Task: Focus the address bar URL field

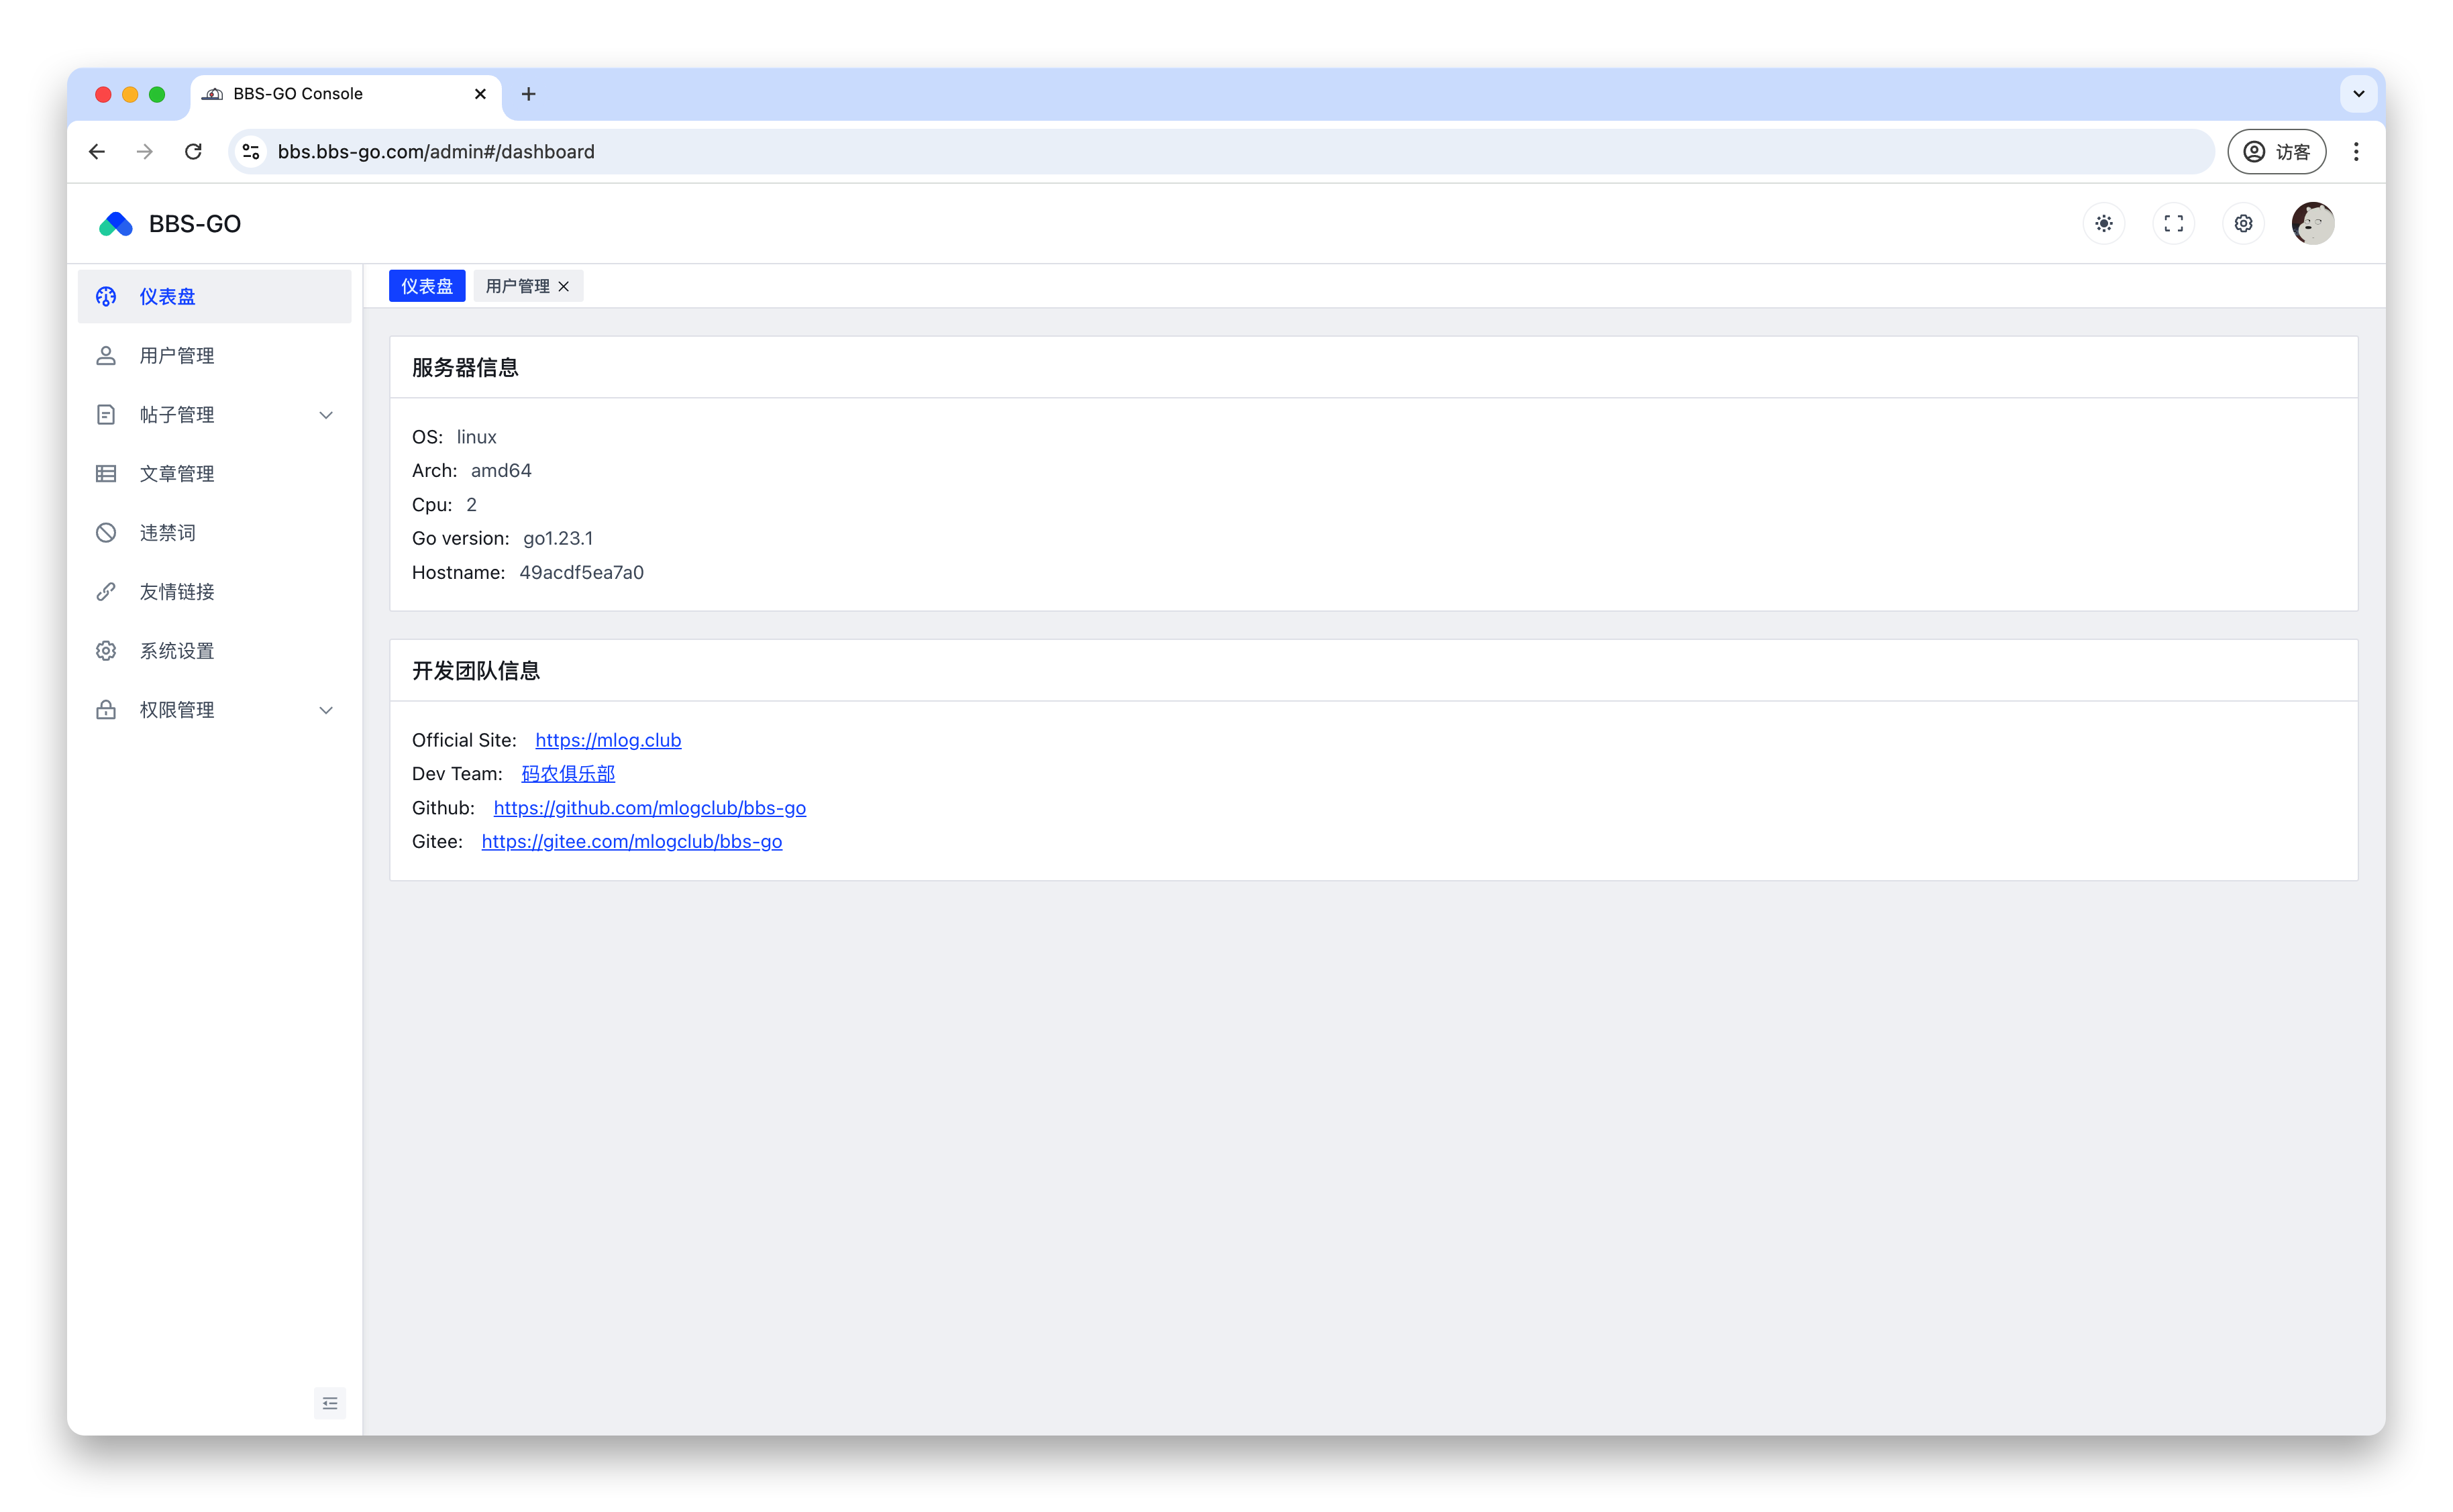Action: tap(1220, 151)
